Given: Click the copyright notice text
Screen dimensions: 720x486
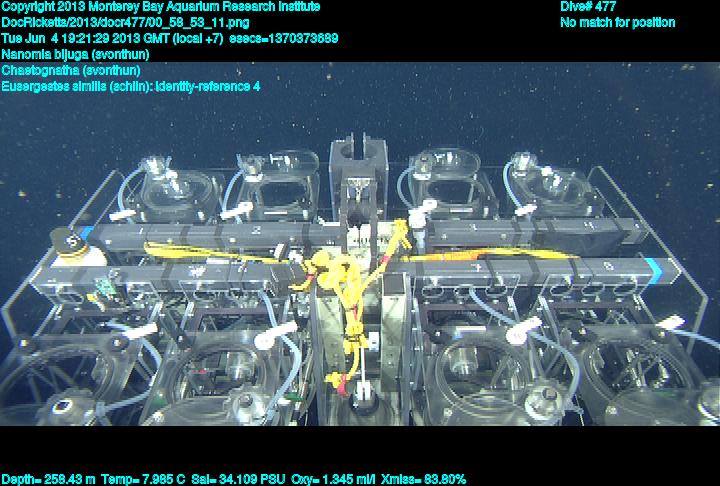Looking at the screenshot, I should click(161, 6).
